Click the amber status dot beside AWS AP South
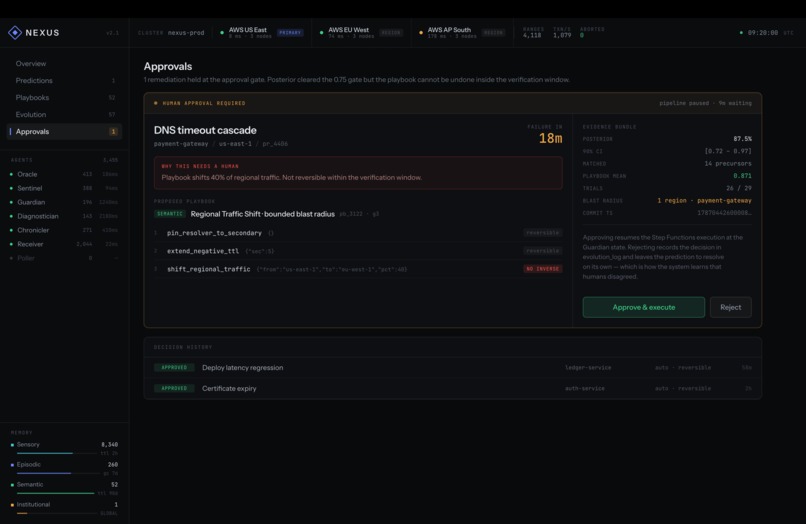This screenshot has width=806, height=524. tap(421, 32)
